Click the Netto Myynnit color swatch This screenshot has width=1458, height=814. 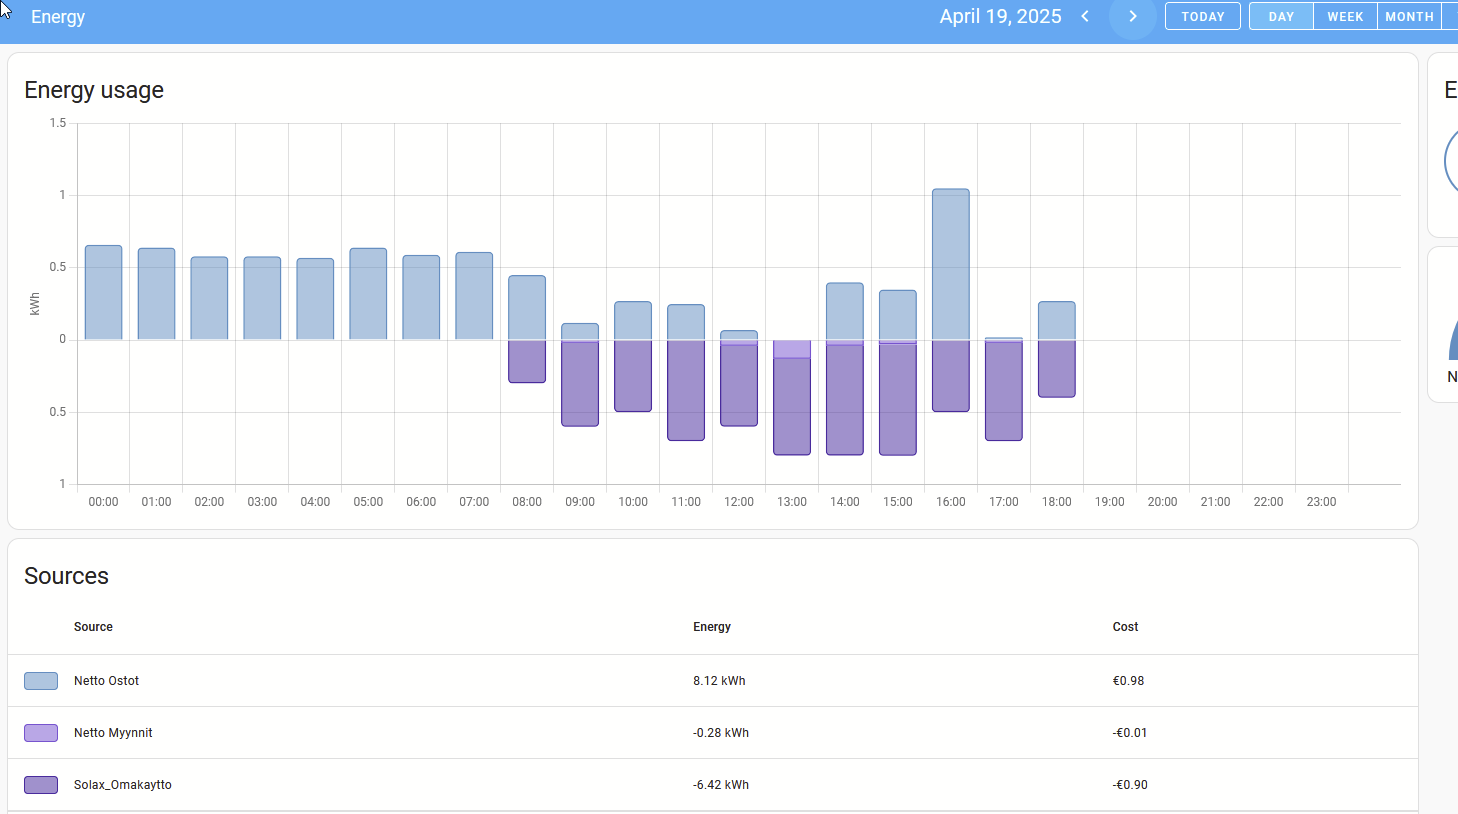pos(41,733)
